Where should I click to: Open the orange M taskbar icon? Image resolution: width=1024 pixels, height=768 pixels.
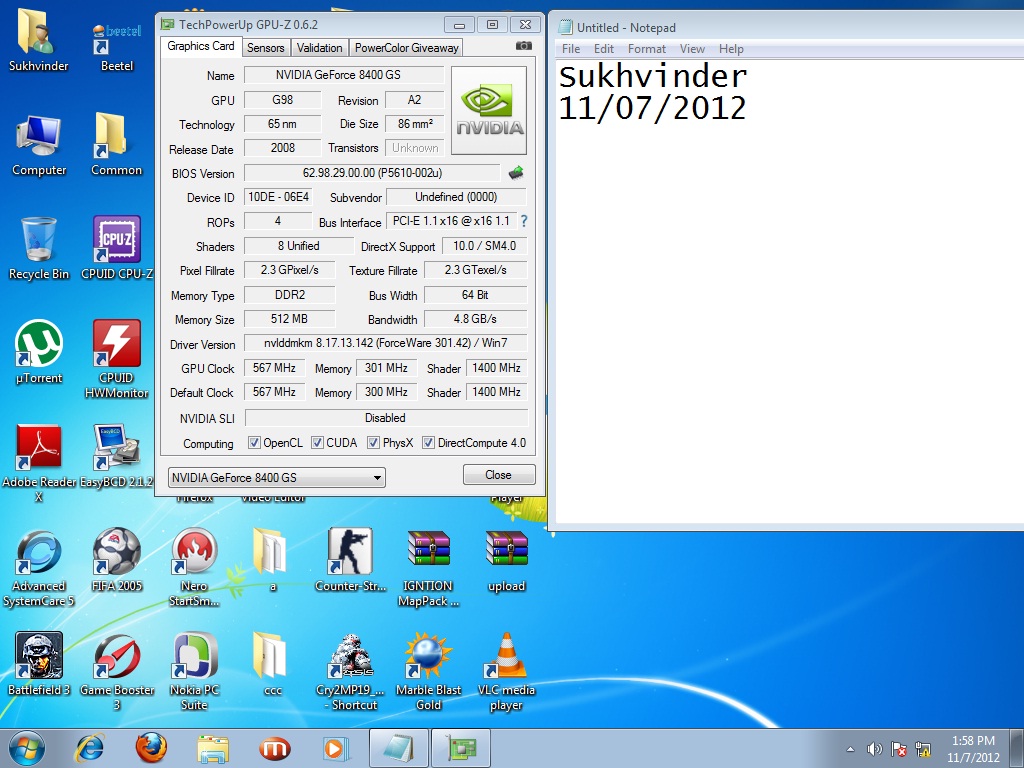(274, 748)
